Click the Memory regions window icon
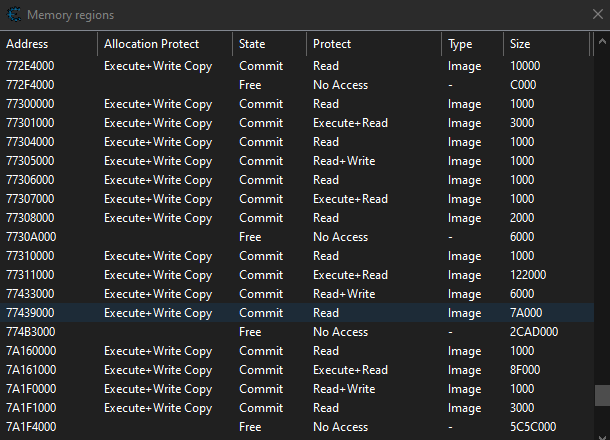Viewport: 610px width, 440px height. pos(13,15)
